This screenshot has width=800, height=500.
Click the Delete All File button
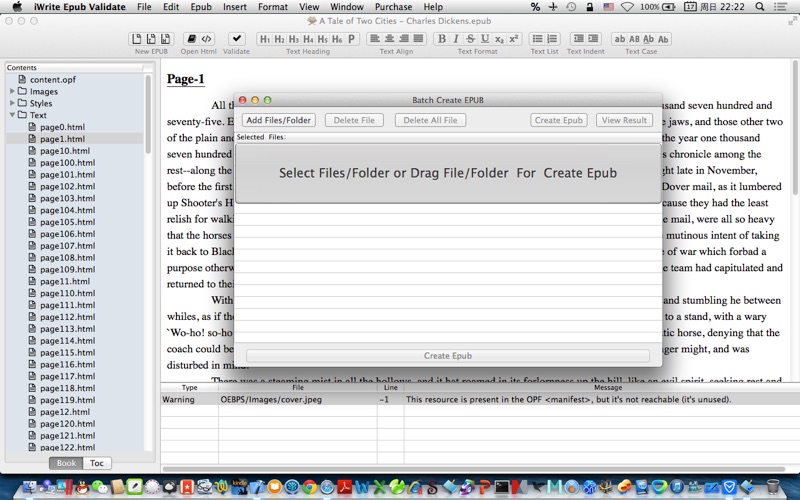pos(430,120)
